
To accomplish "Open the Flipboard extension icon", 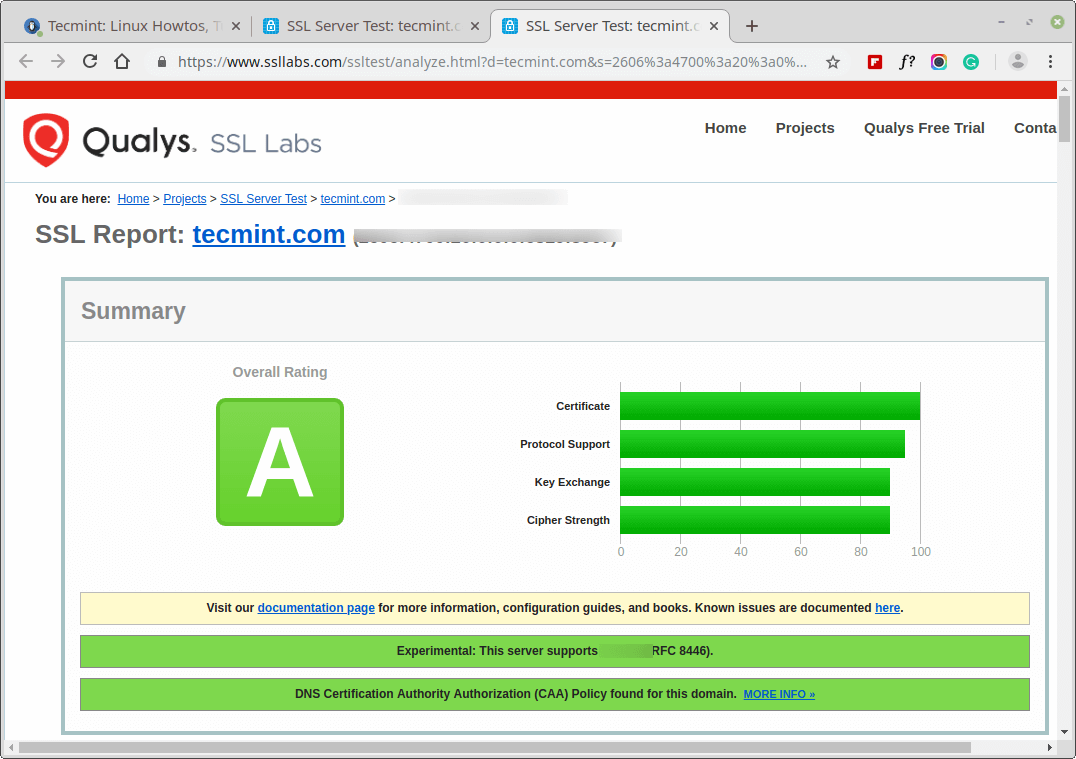I will [x=875, y=62].
